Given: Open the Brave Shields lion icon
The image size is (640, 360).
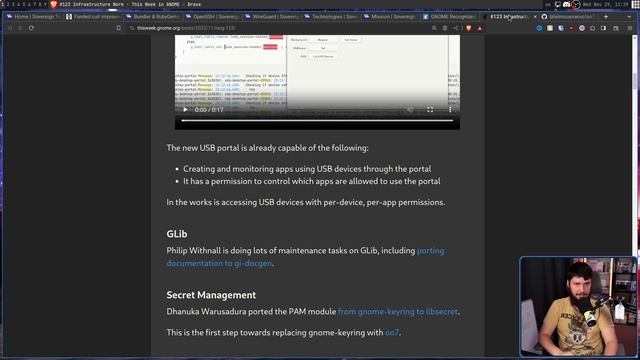Looking at the screenshot, I should [x=469, y=28].
